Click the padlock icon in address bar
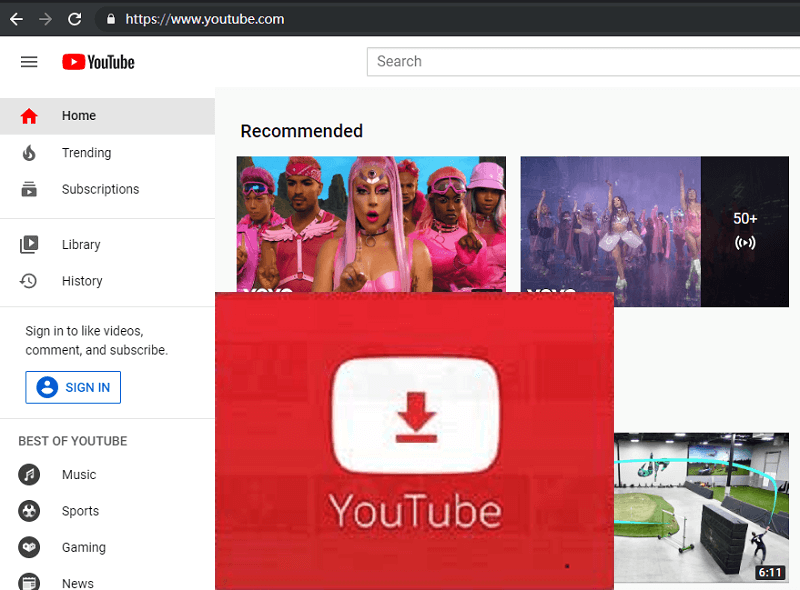The image size is (800, 590). coord(111,19)
